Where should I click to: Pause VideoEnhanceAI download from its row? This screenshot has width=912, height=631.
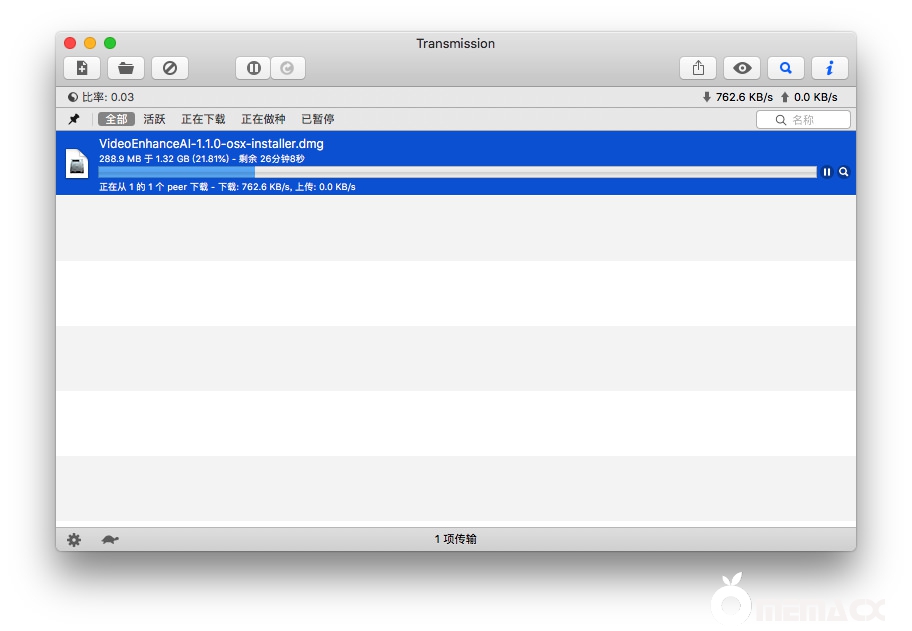pos(827,172)
